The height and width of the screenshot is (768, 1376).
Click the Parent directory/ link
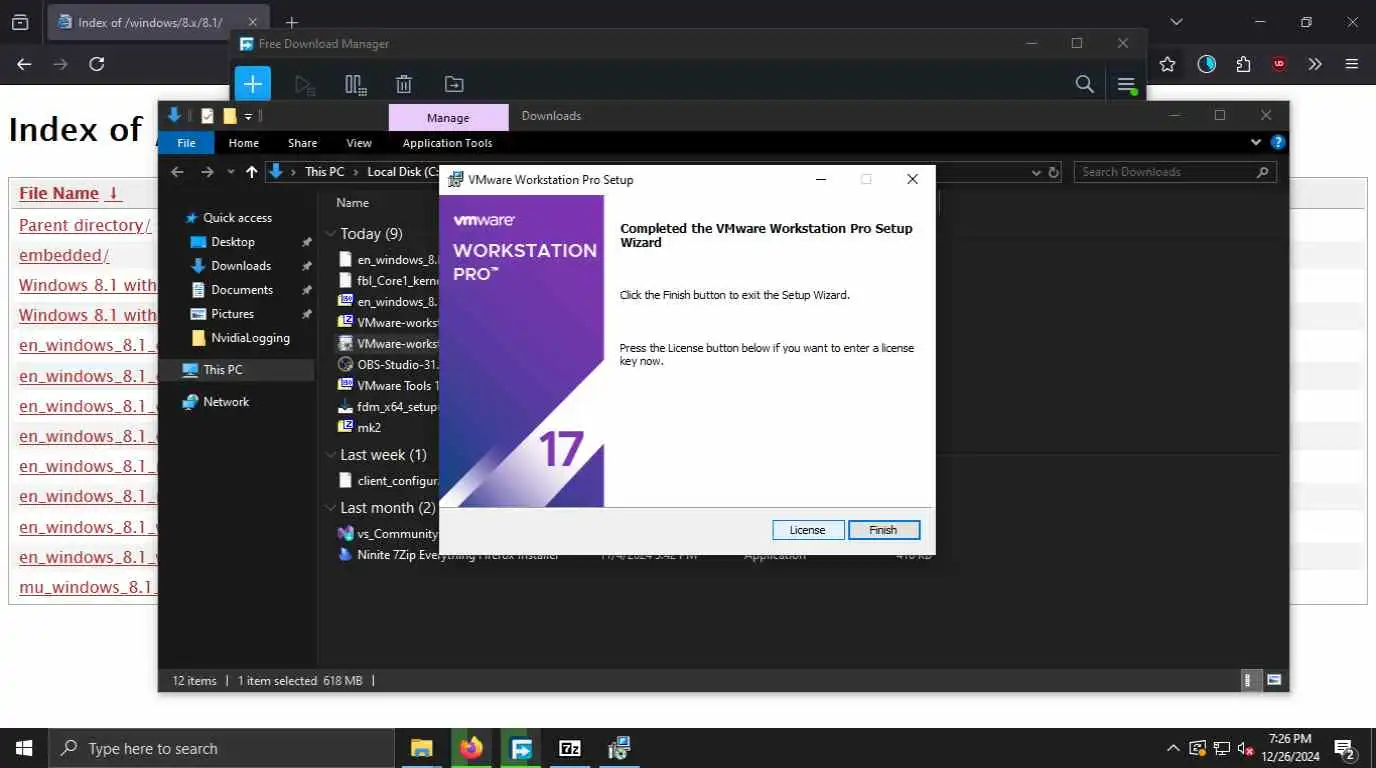coord(85,226)
